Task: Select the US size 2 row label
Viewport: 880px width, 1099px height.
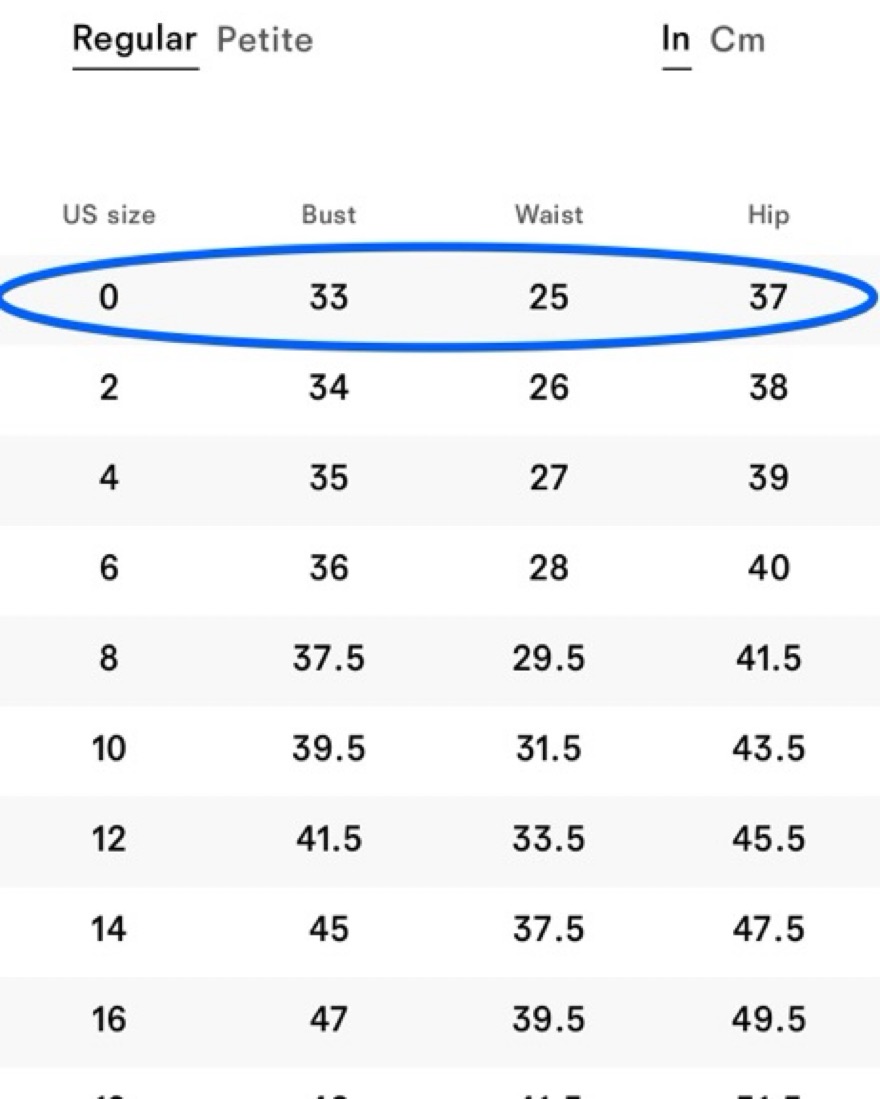Action: (109, 387)
